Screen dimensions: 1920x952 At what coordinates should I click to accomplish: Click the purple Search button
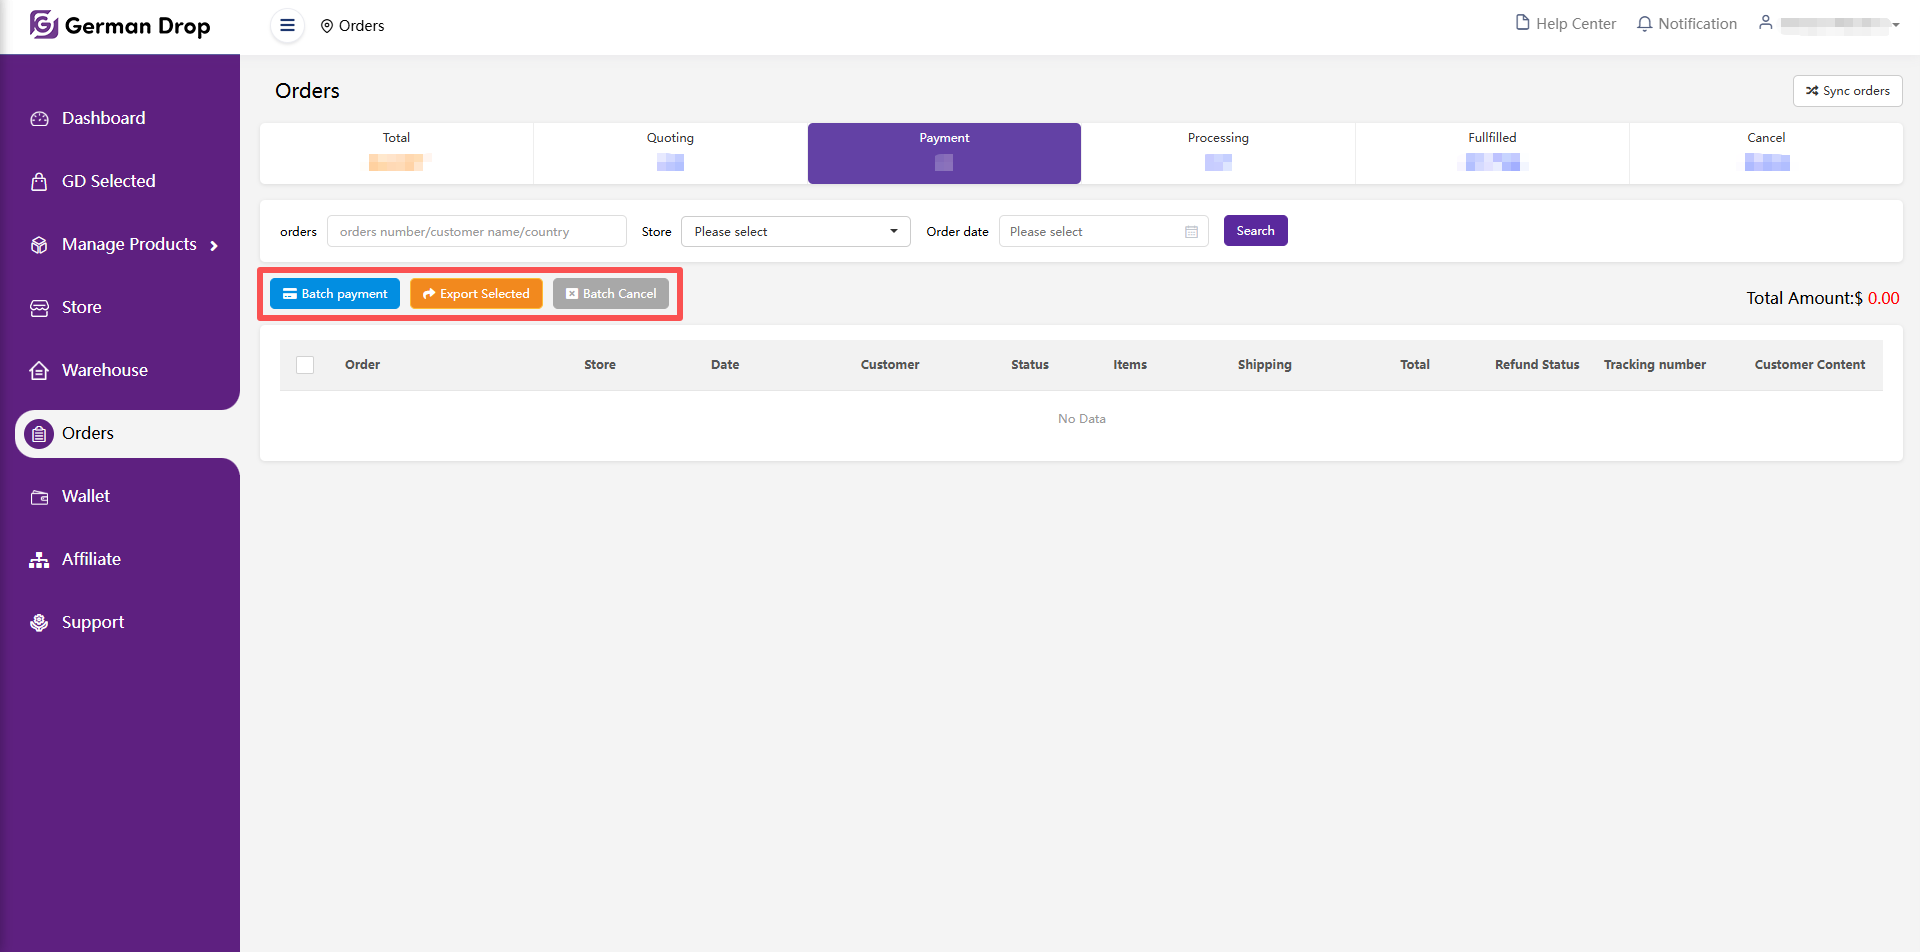[1255, 231]
